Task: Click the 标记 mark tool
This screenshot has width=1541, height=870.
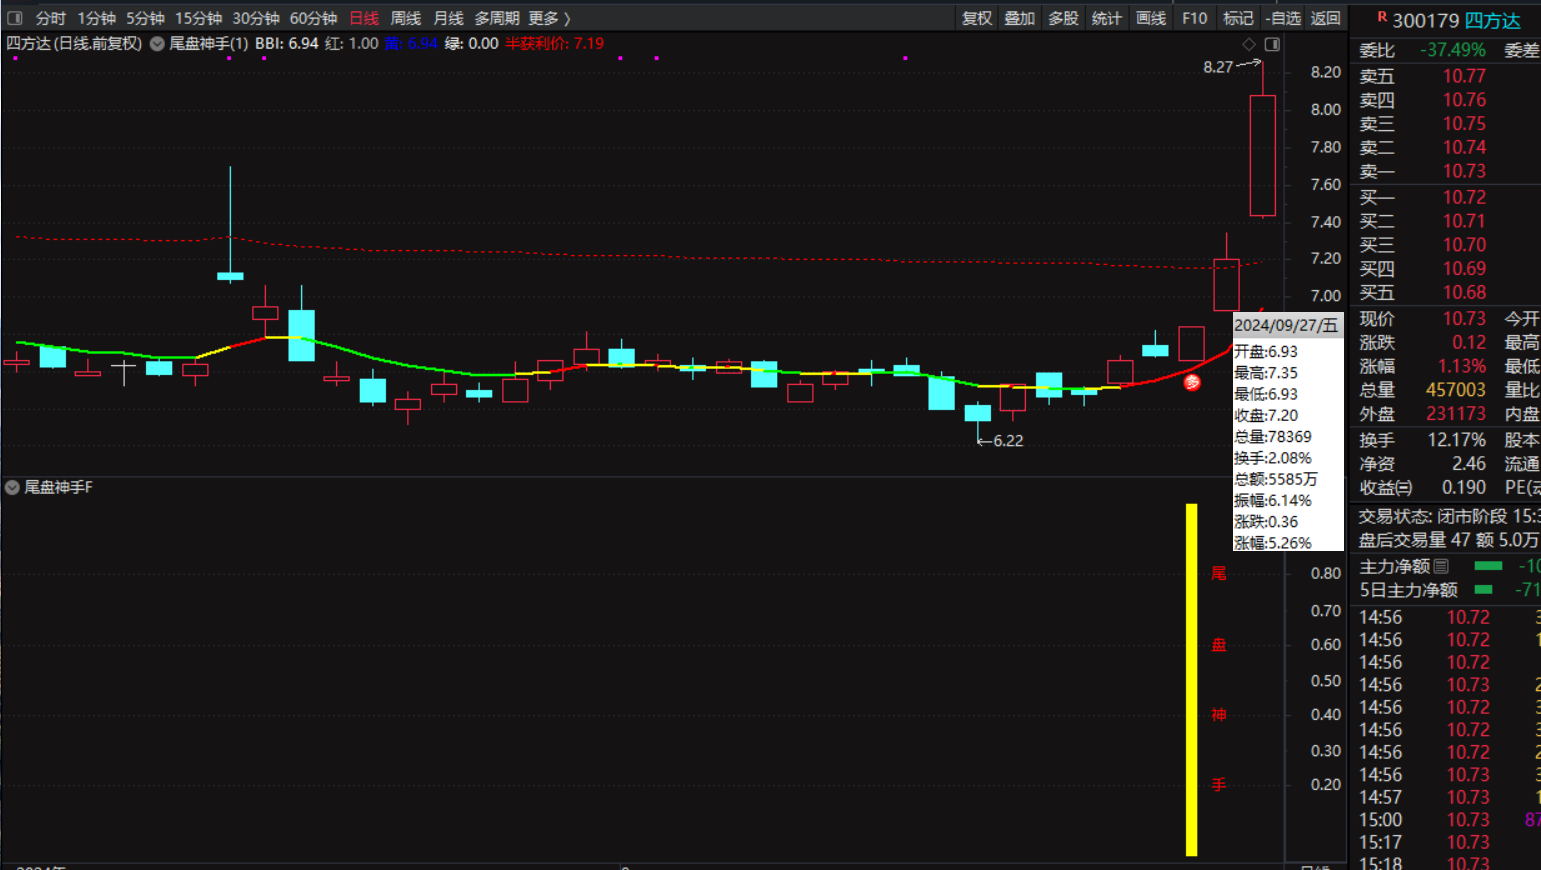Action: 1237,18
